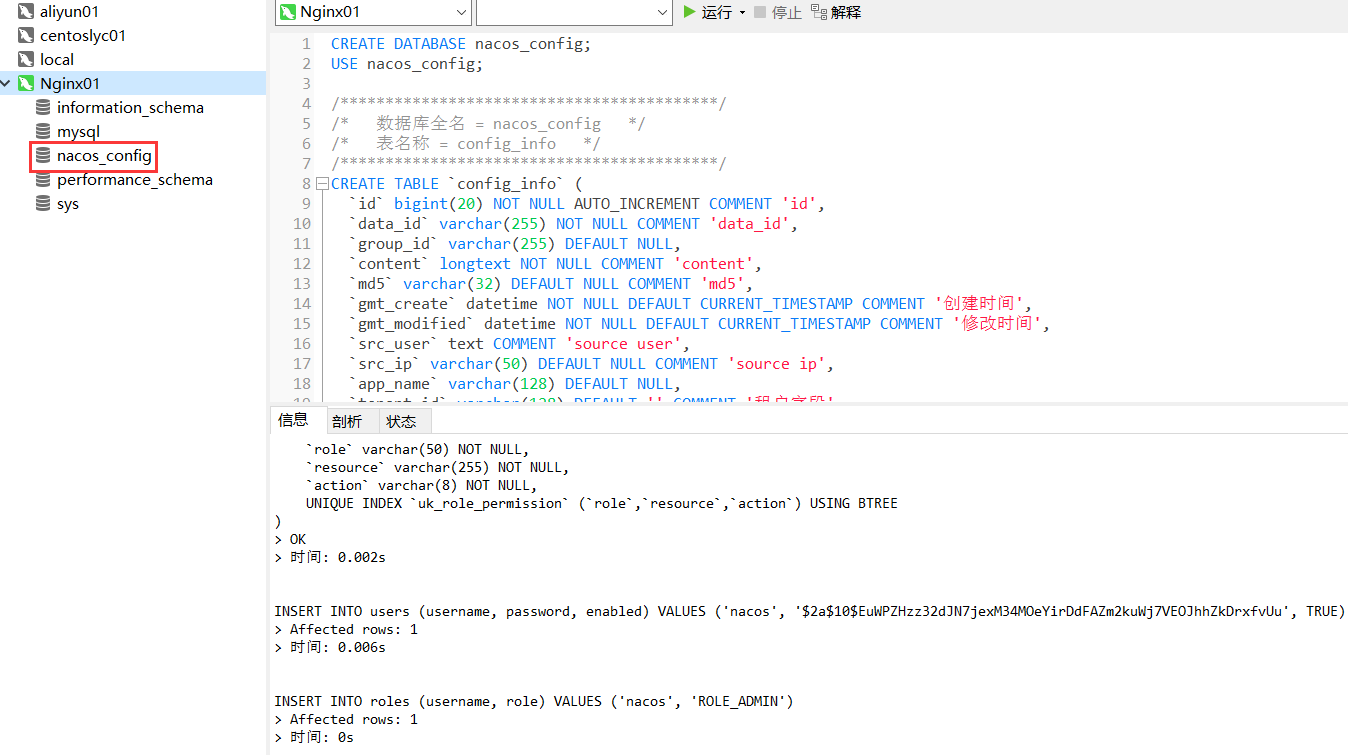Click the `resource` varchar(255) output line

coord(438,467)
